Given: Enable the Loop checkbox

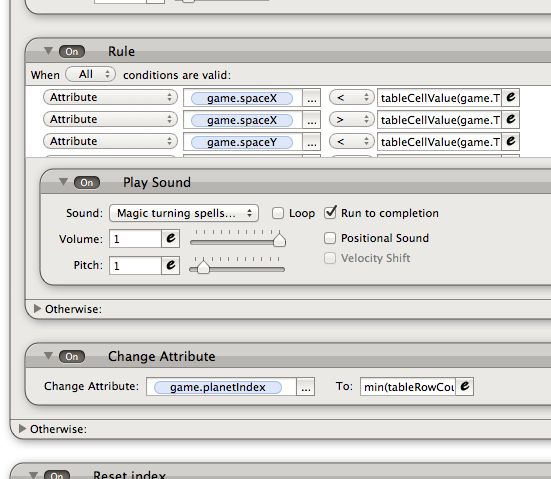Looking at the screenshot, I should (278, 213).
